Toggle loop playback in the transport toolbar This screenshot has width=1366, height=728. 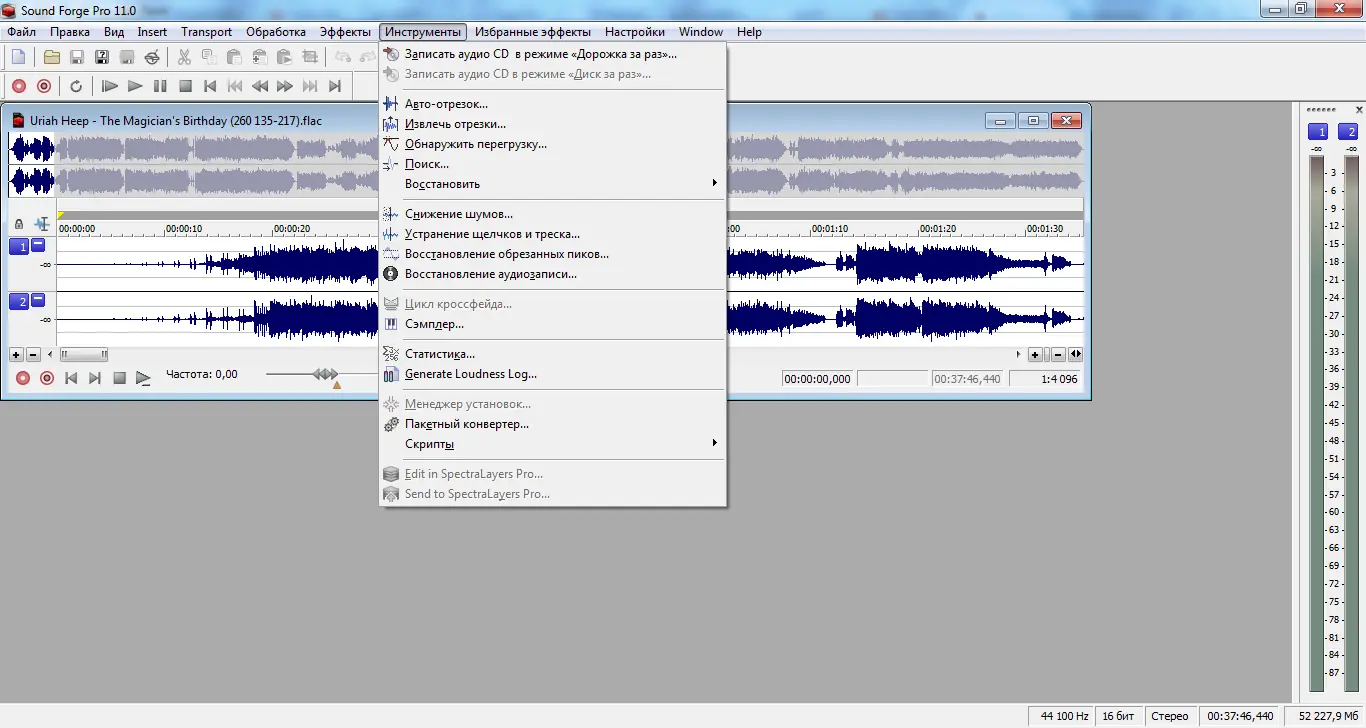tap(76, 86)
